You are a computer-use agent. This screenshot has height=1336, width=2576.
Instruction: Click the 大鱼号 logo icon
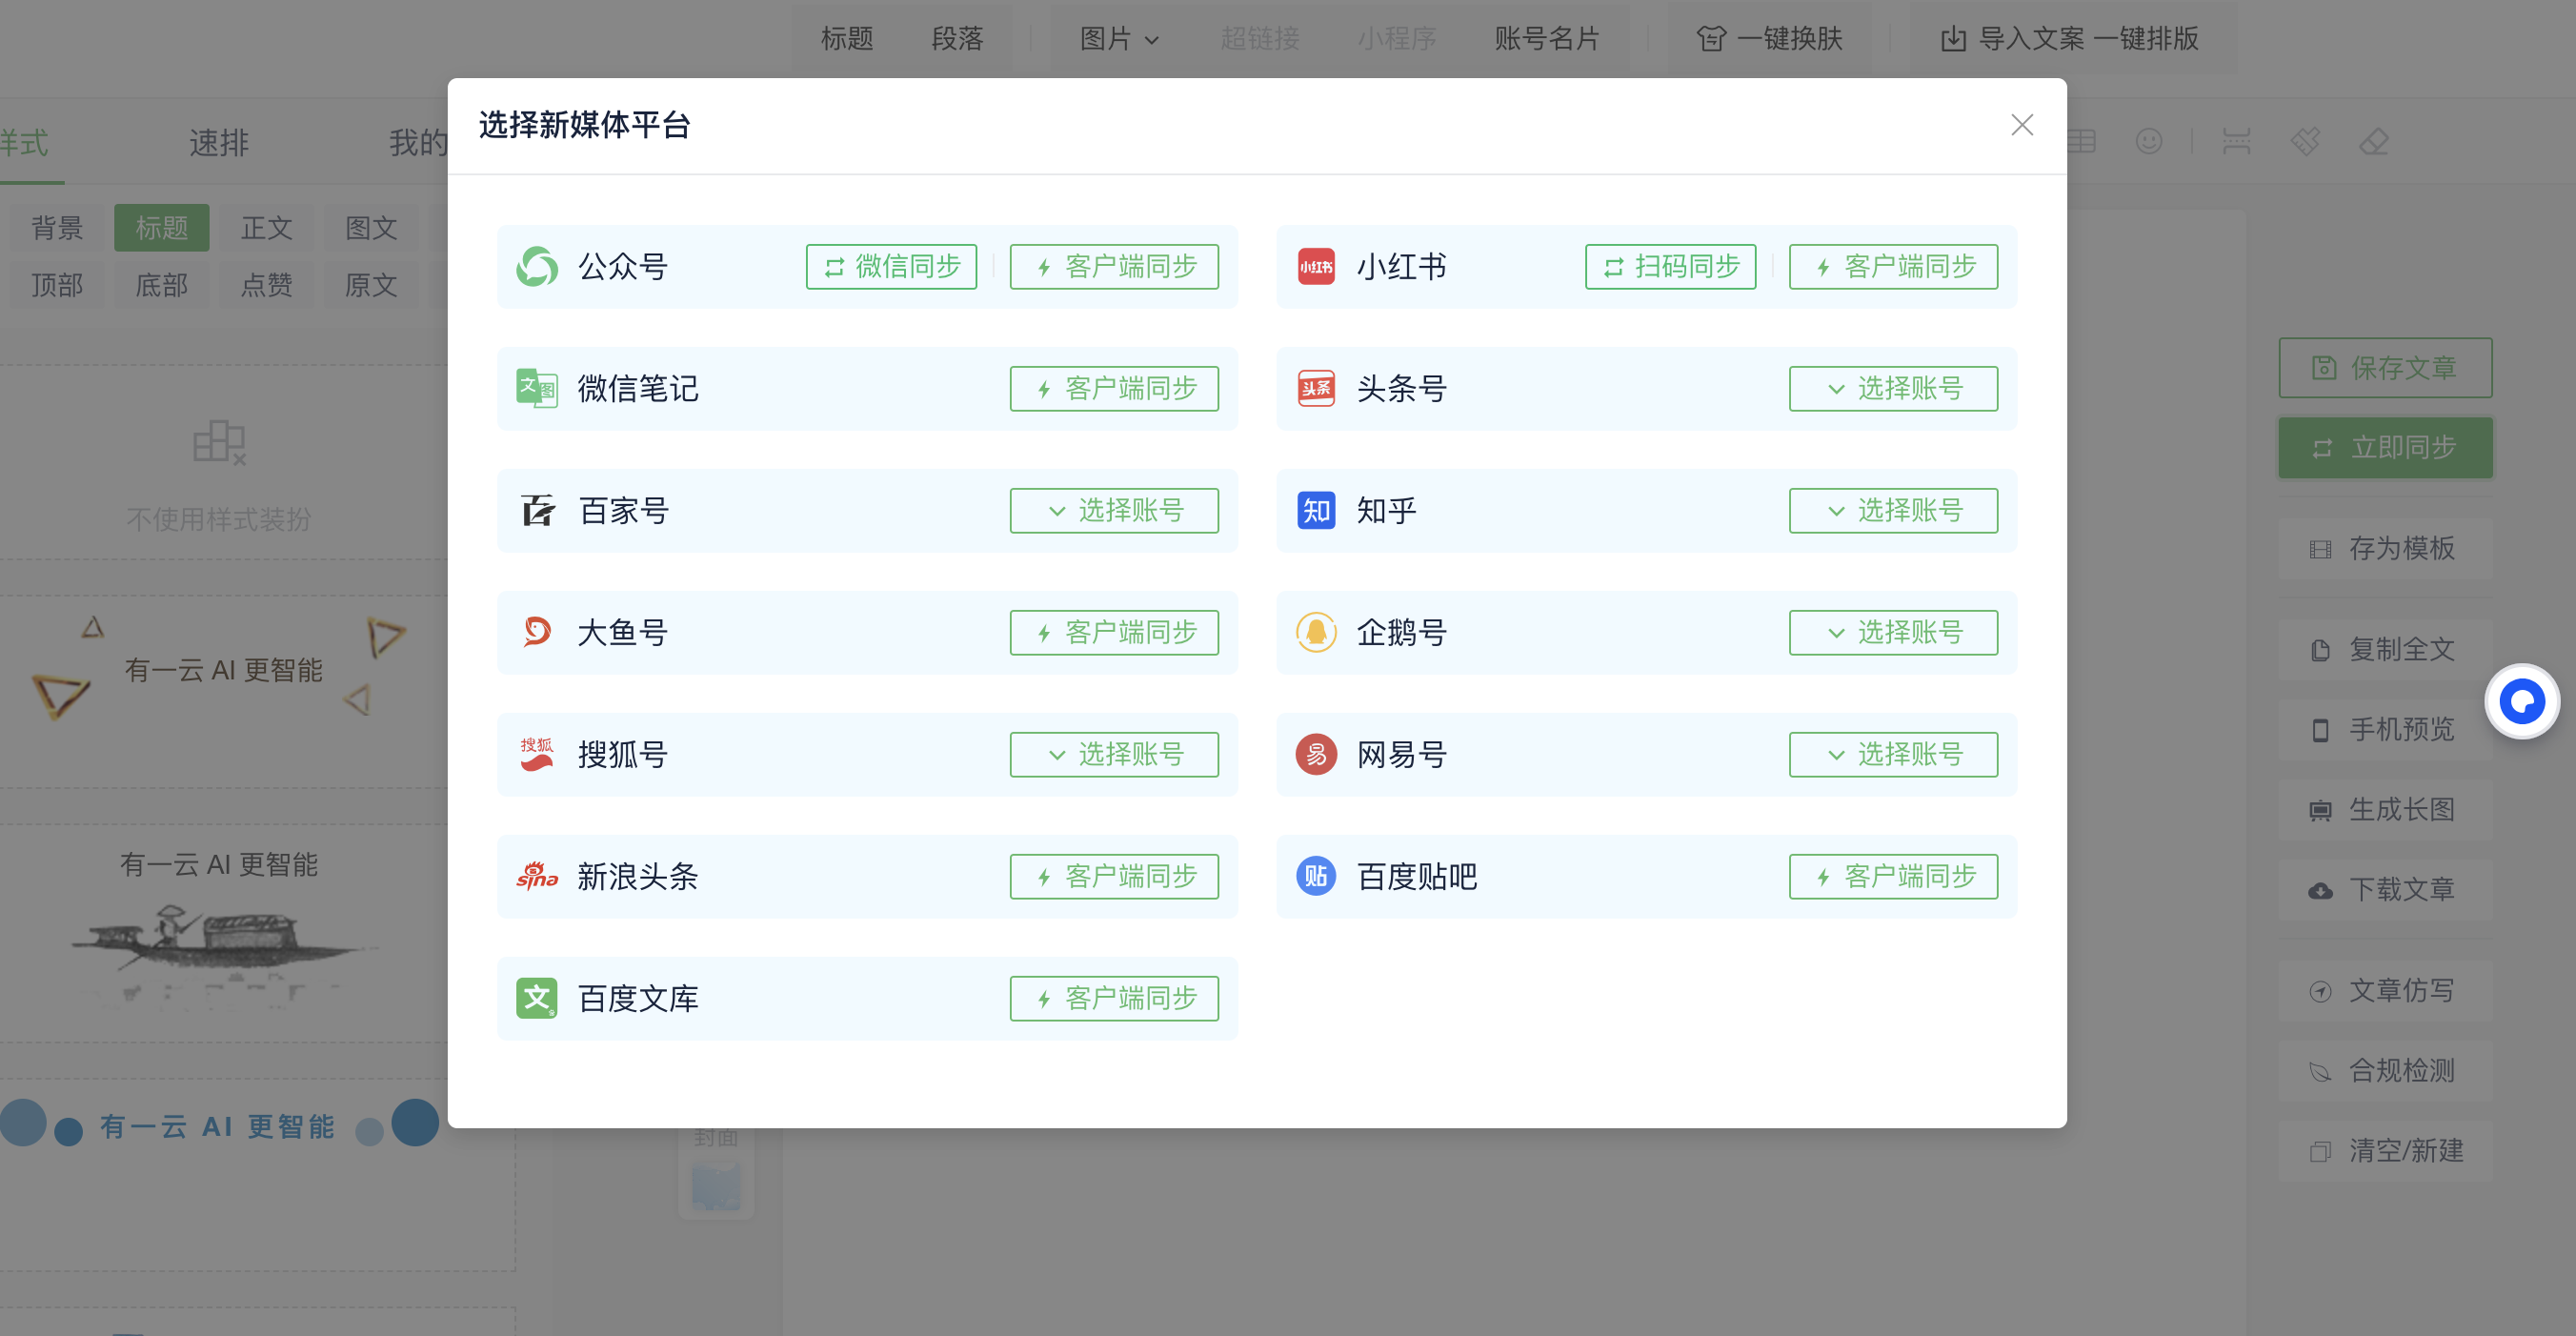point(537,632)
